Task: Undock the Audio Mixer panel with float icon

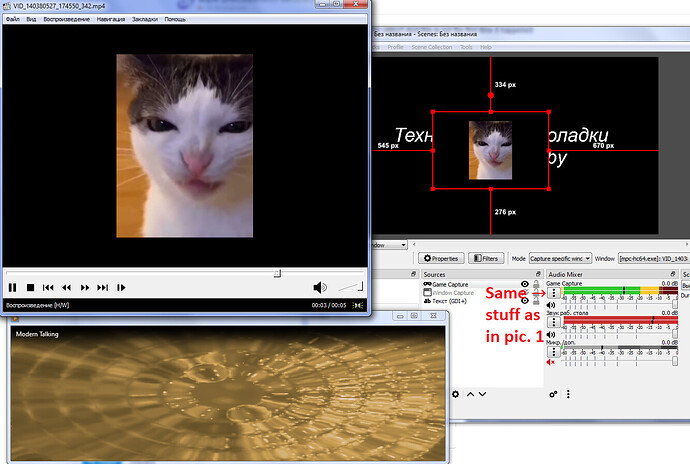Action: click(x=673, y=274)
